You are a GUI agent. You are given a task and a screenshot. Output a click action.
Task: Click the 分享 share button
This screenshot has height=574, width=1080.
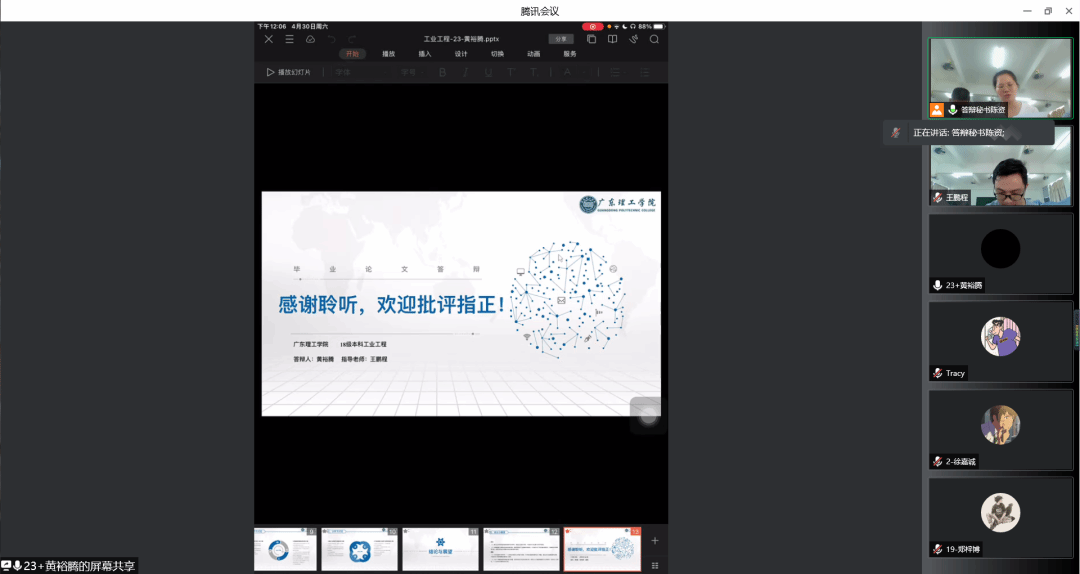[560, 39]
